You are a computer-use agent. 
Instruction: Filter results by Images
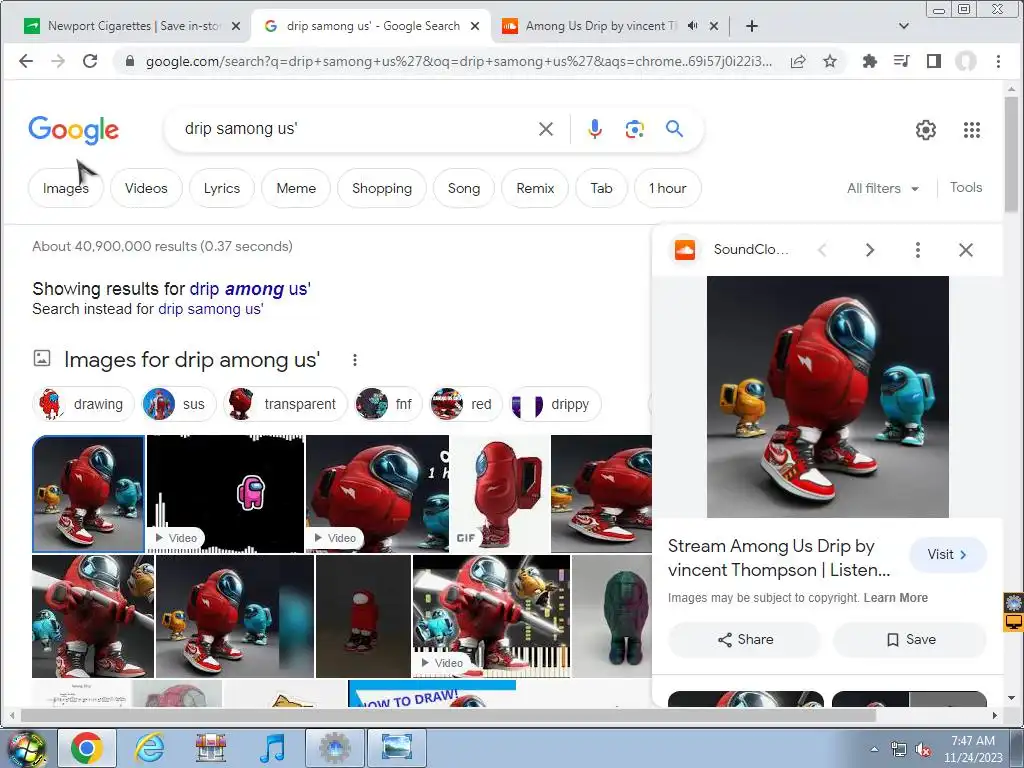(65, 188)
